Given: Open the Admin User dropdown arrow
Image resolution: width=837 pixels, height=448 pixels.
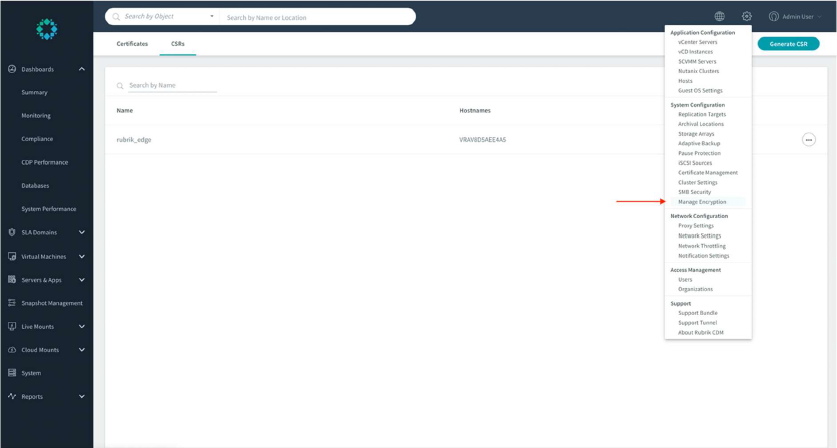Looking at the screenshot, I should pos(819,17).
